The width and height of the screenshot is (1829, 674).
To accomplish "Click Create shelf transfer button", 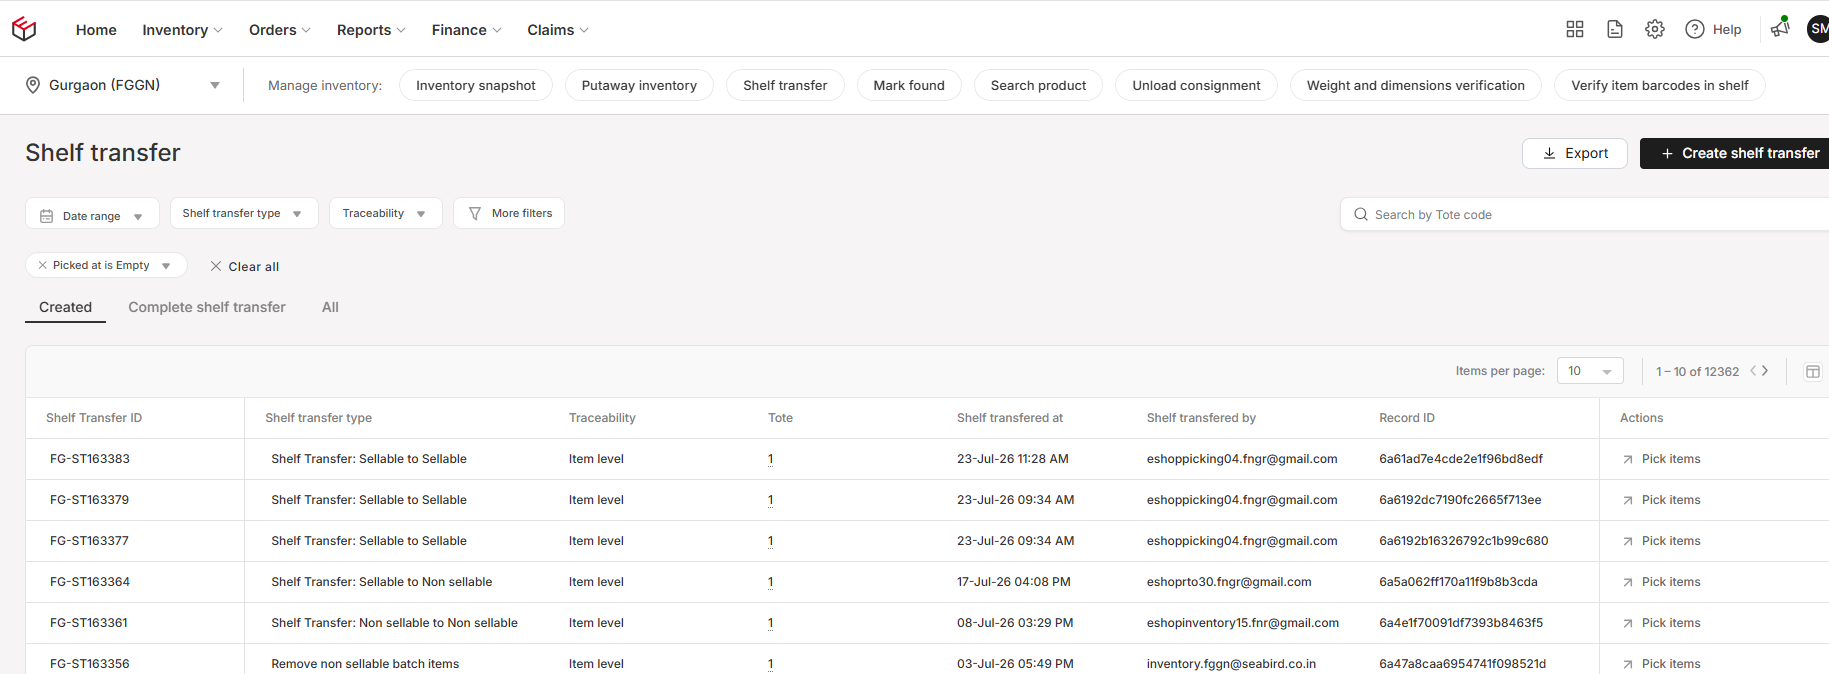I will pyautogui.click(x=1738, y=153).
